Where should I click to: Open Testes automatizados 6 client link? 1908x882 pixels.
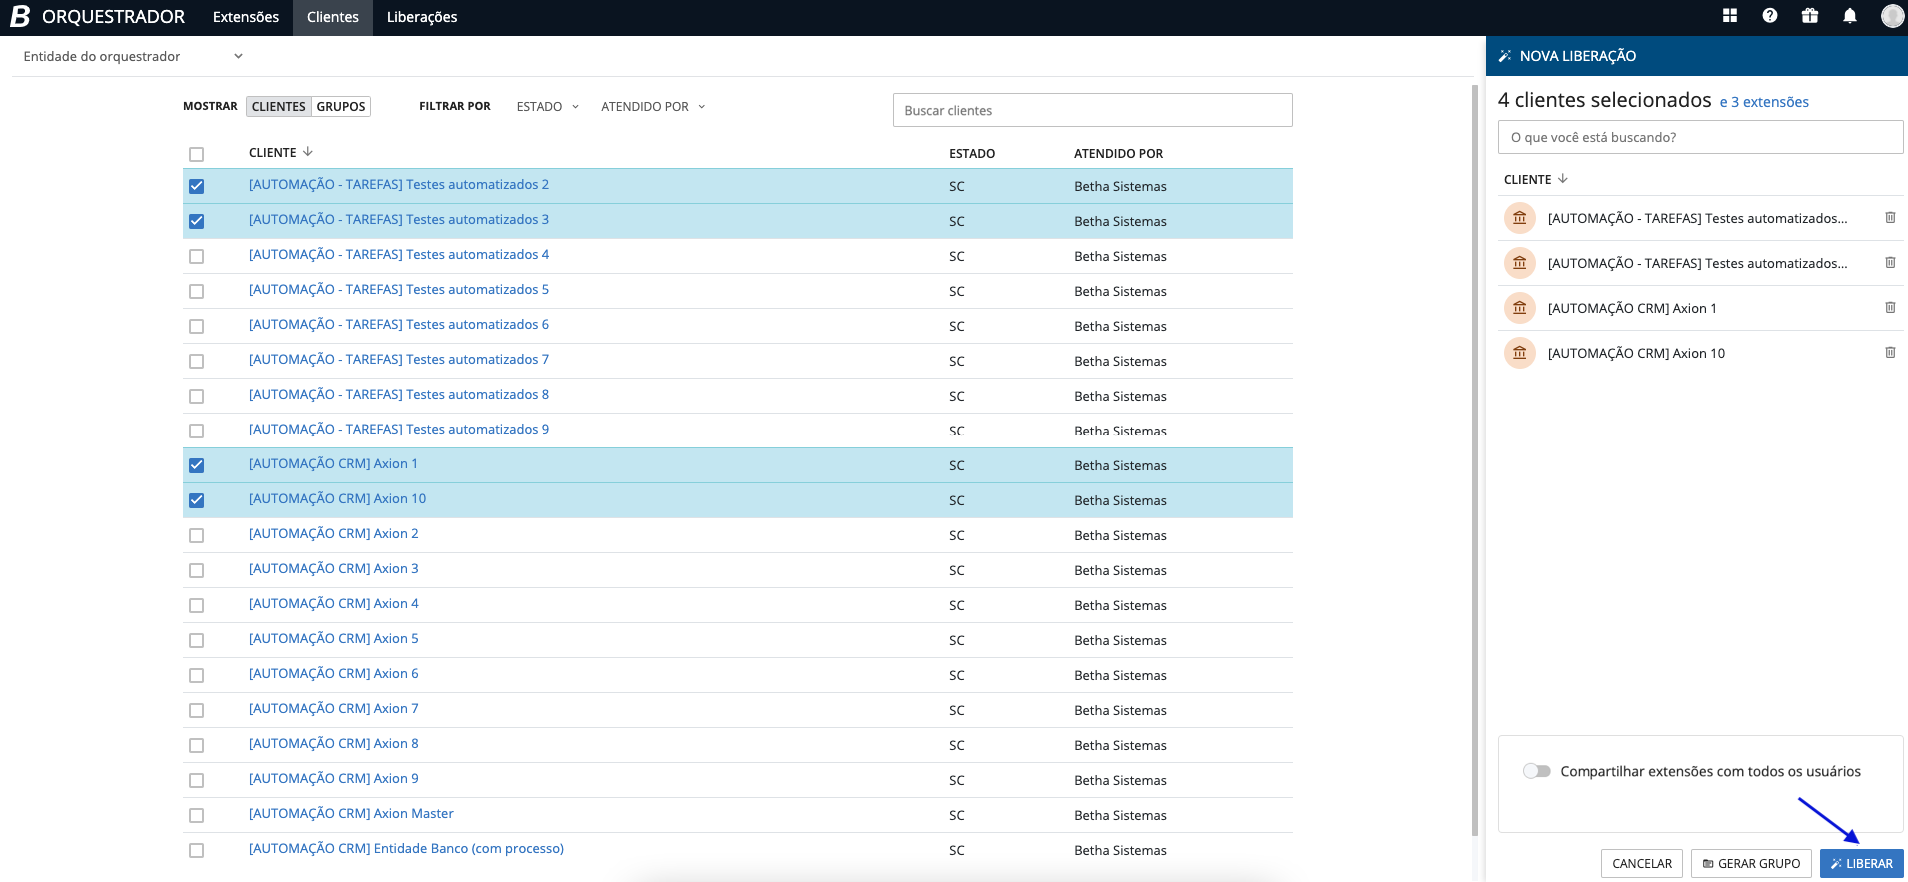pyautogui.click(x=399, y=324)
